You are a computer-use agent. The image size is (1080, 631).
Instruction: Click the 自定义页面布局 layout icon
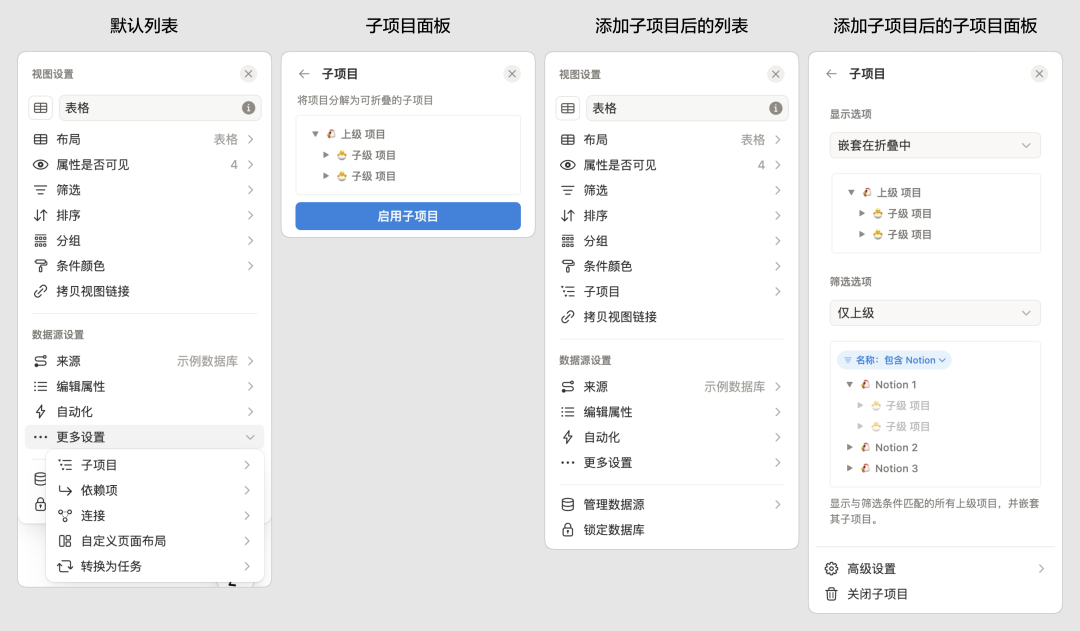[x=65, y=541]
